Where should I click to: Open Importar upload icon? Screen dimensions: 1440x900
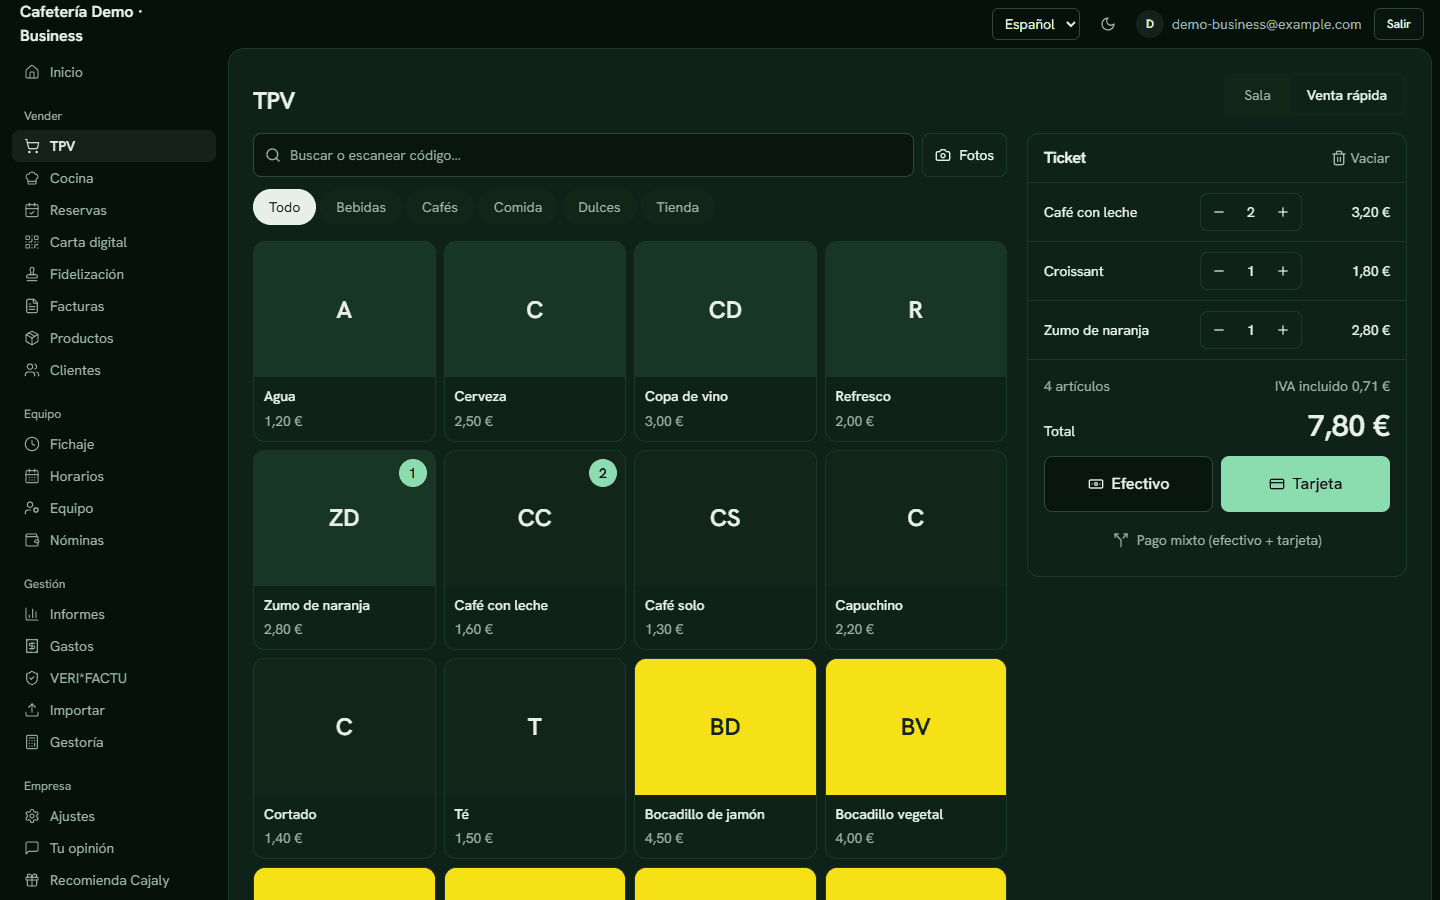[32, 710]
